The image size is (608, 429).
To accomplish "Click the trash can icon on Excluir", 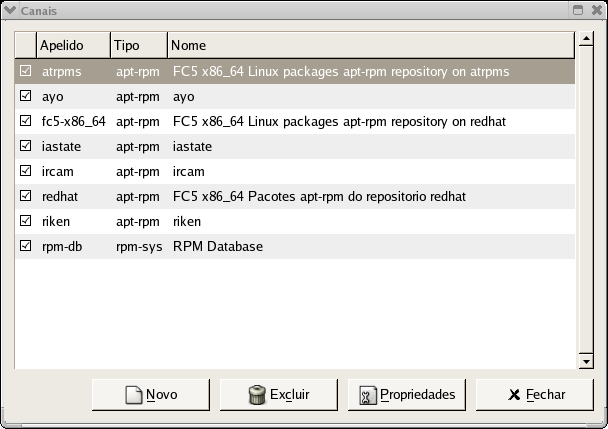I will [x=257, y=395].
